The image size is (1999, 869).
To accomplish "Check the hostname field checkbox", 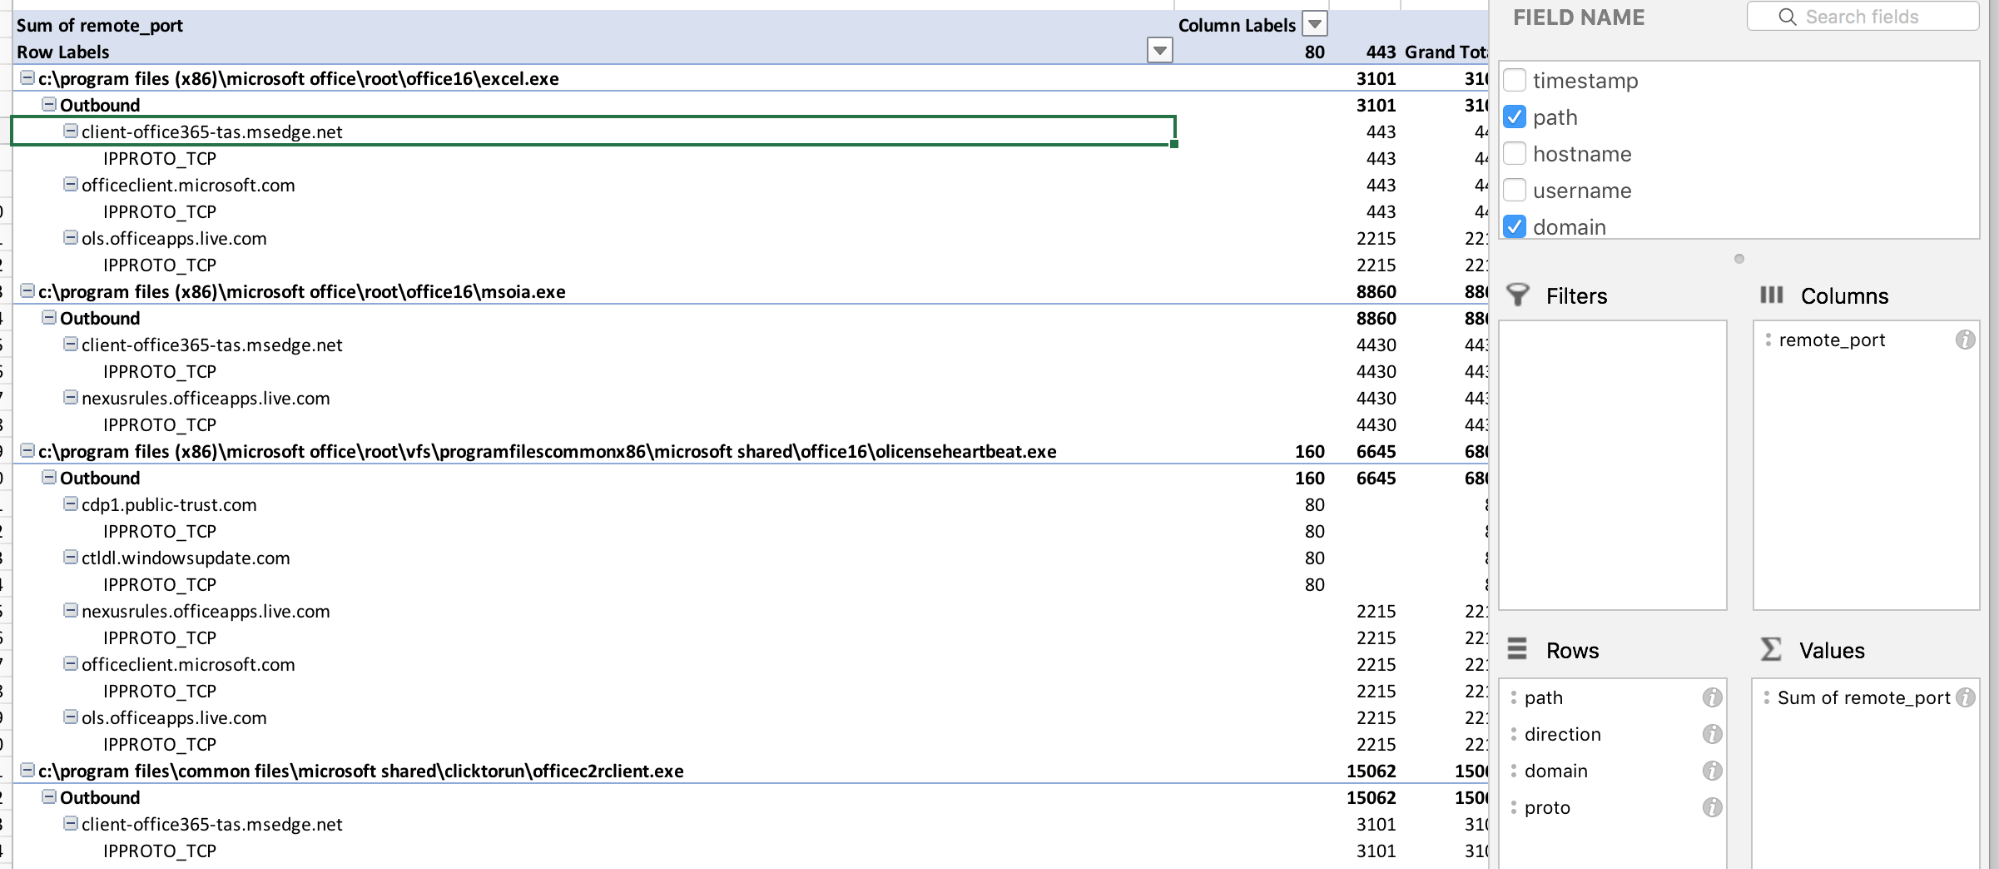I will tap(1515, 154).
